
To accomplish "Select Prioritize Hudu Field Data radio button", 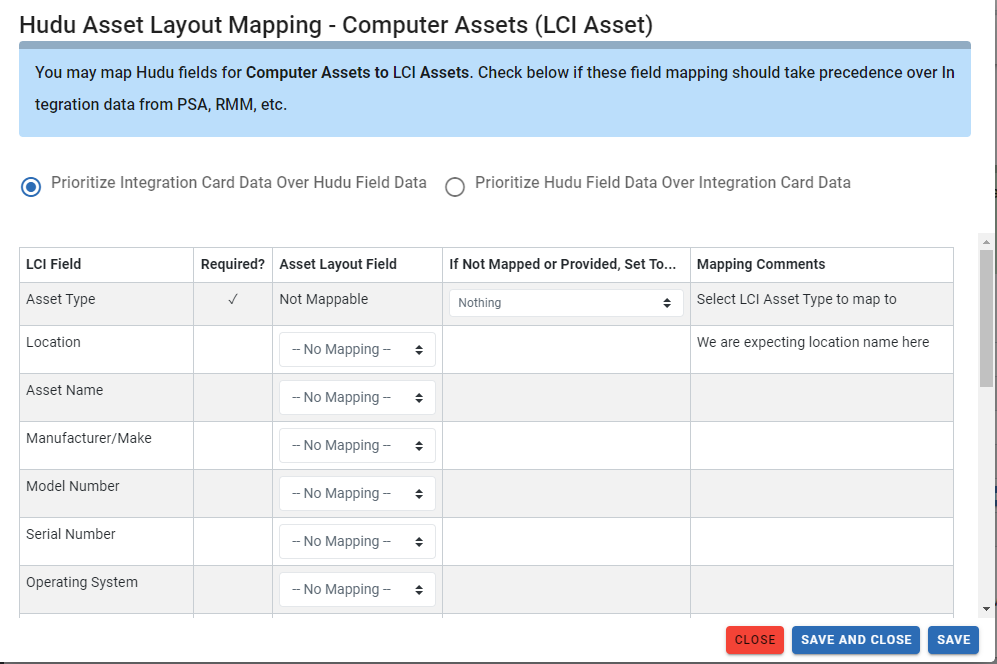I will [x=455, y=186].
